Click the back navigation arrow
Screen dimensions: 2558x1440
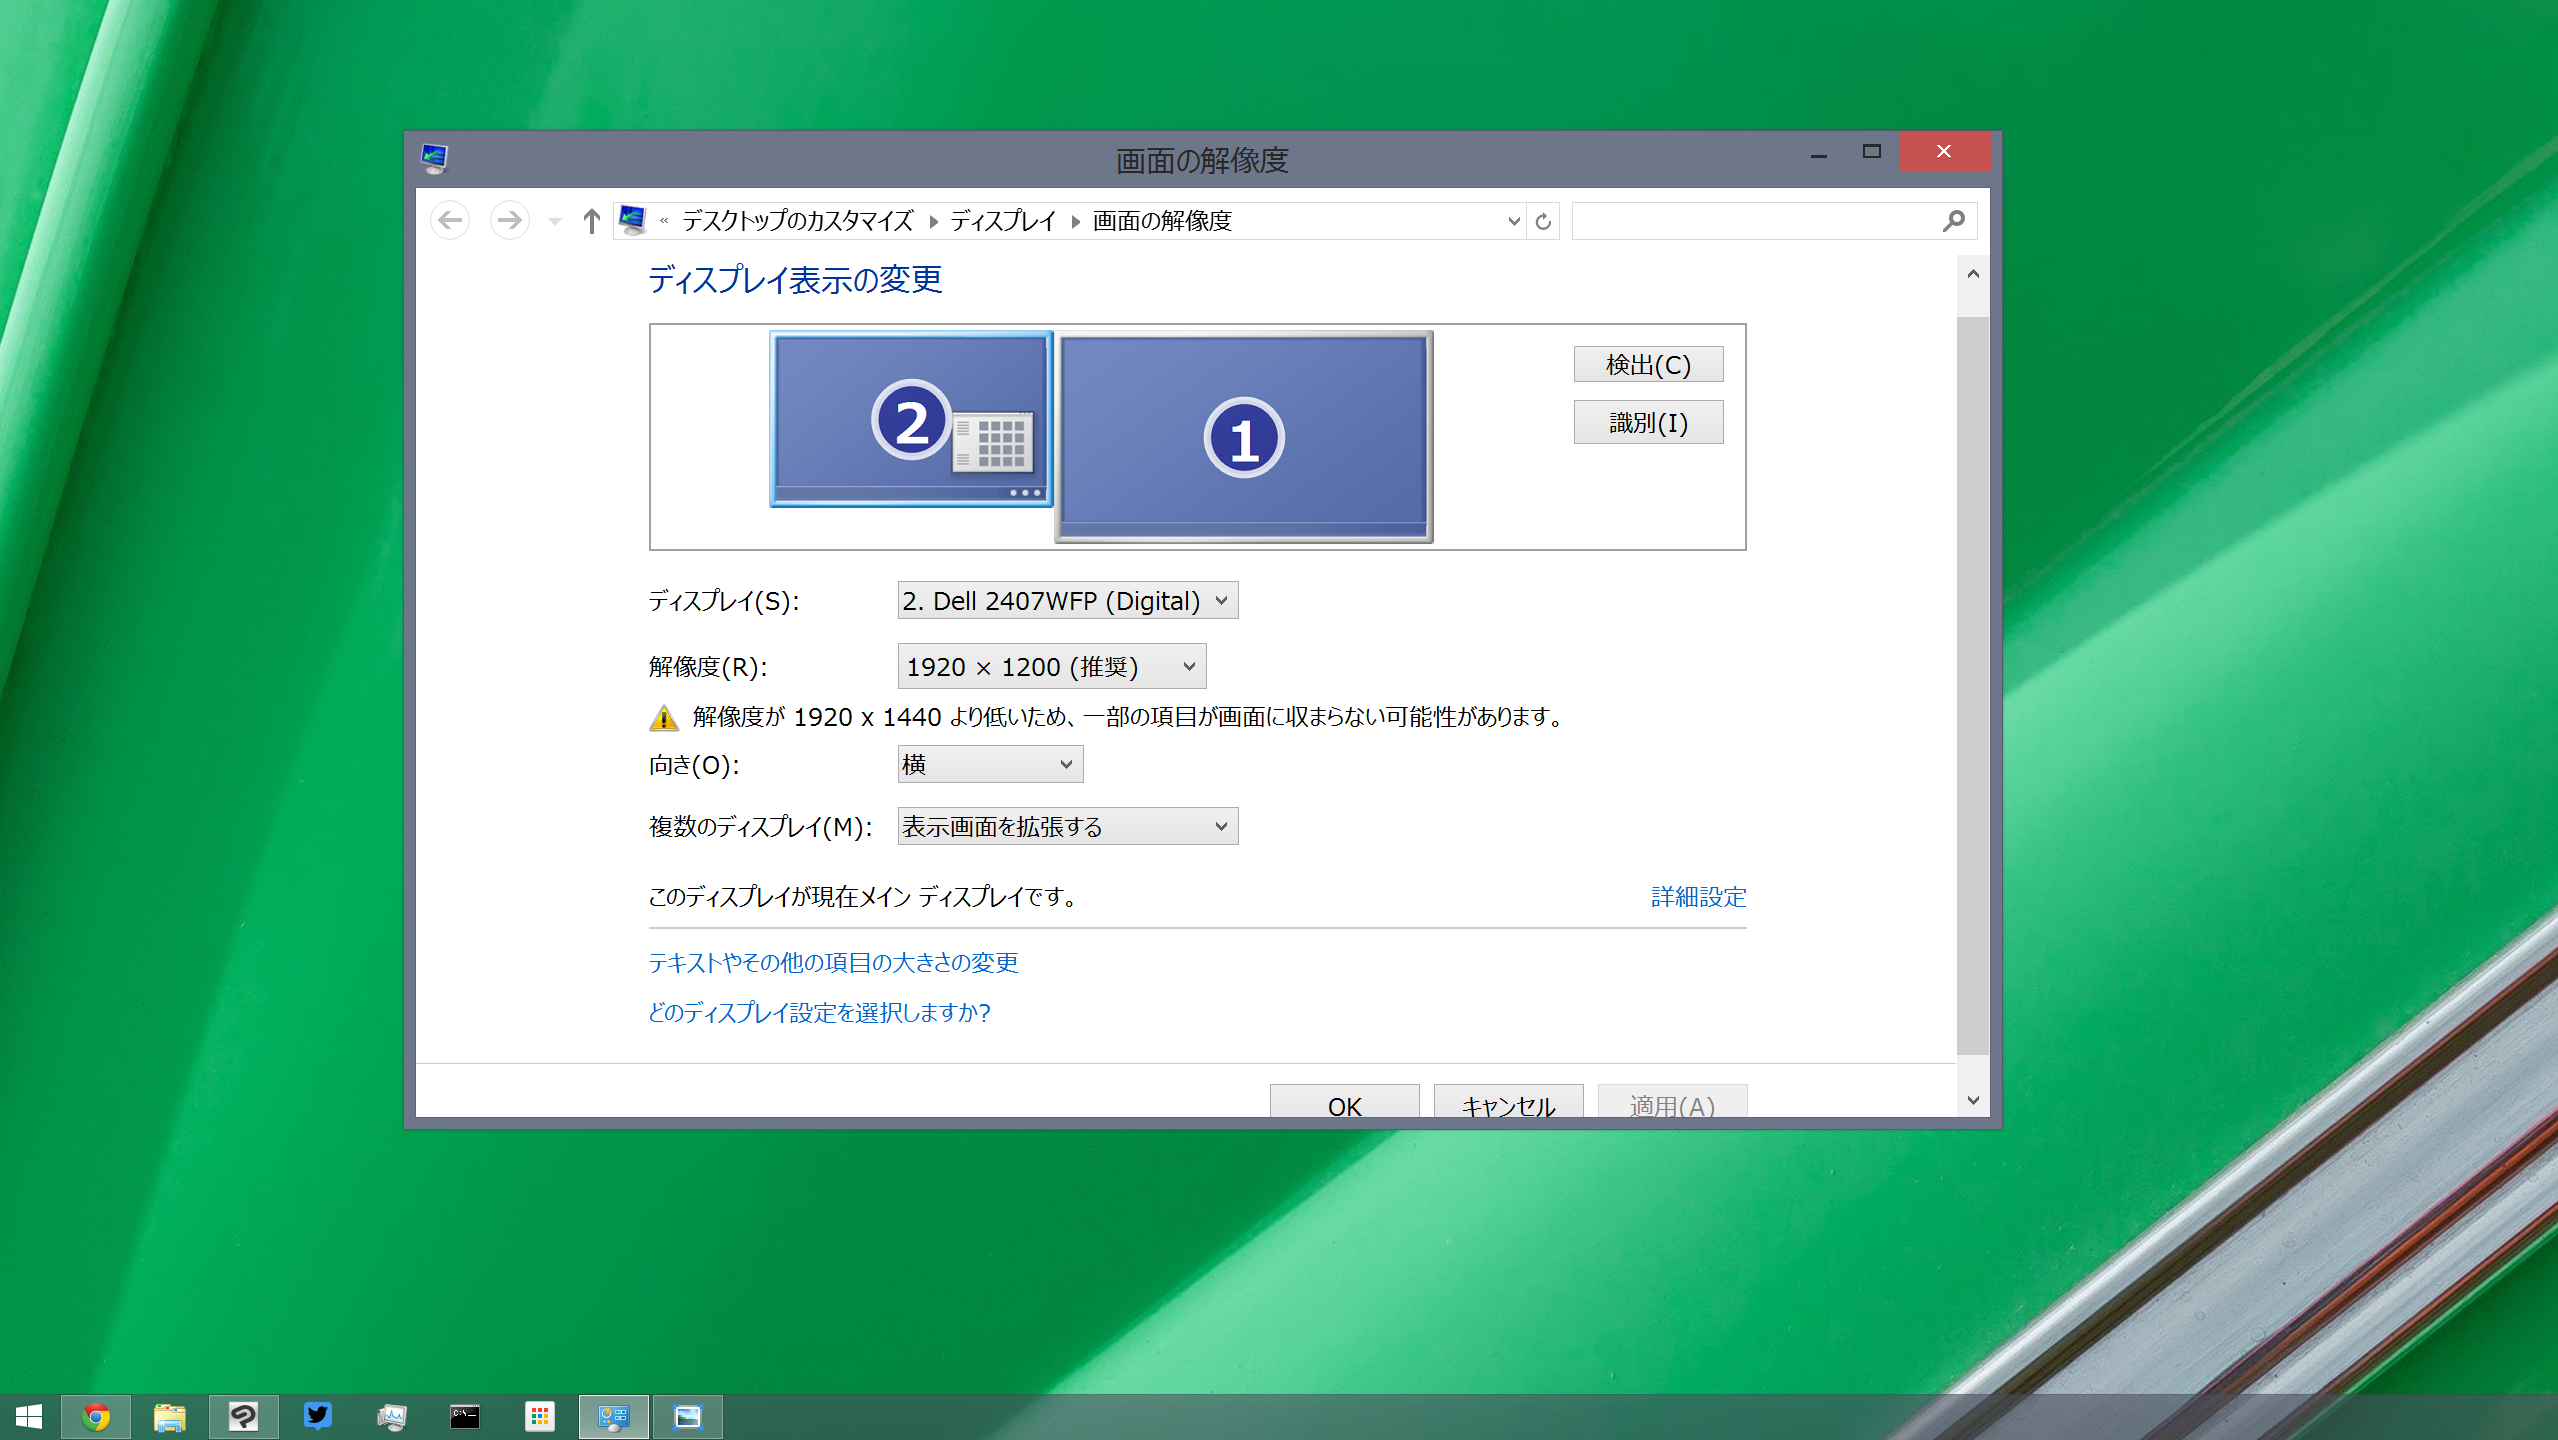[450, 220]
